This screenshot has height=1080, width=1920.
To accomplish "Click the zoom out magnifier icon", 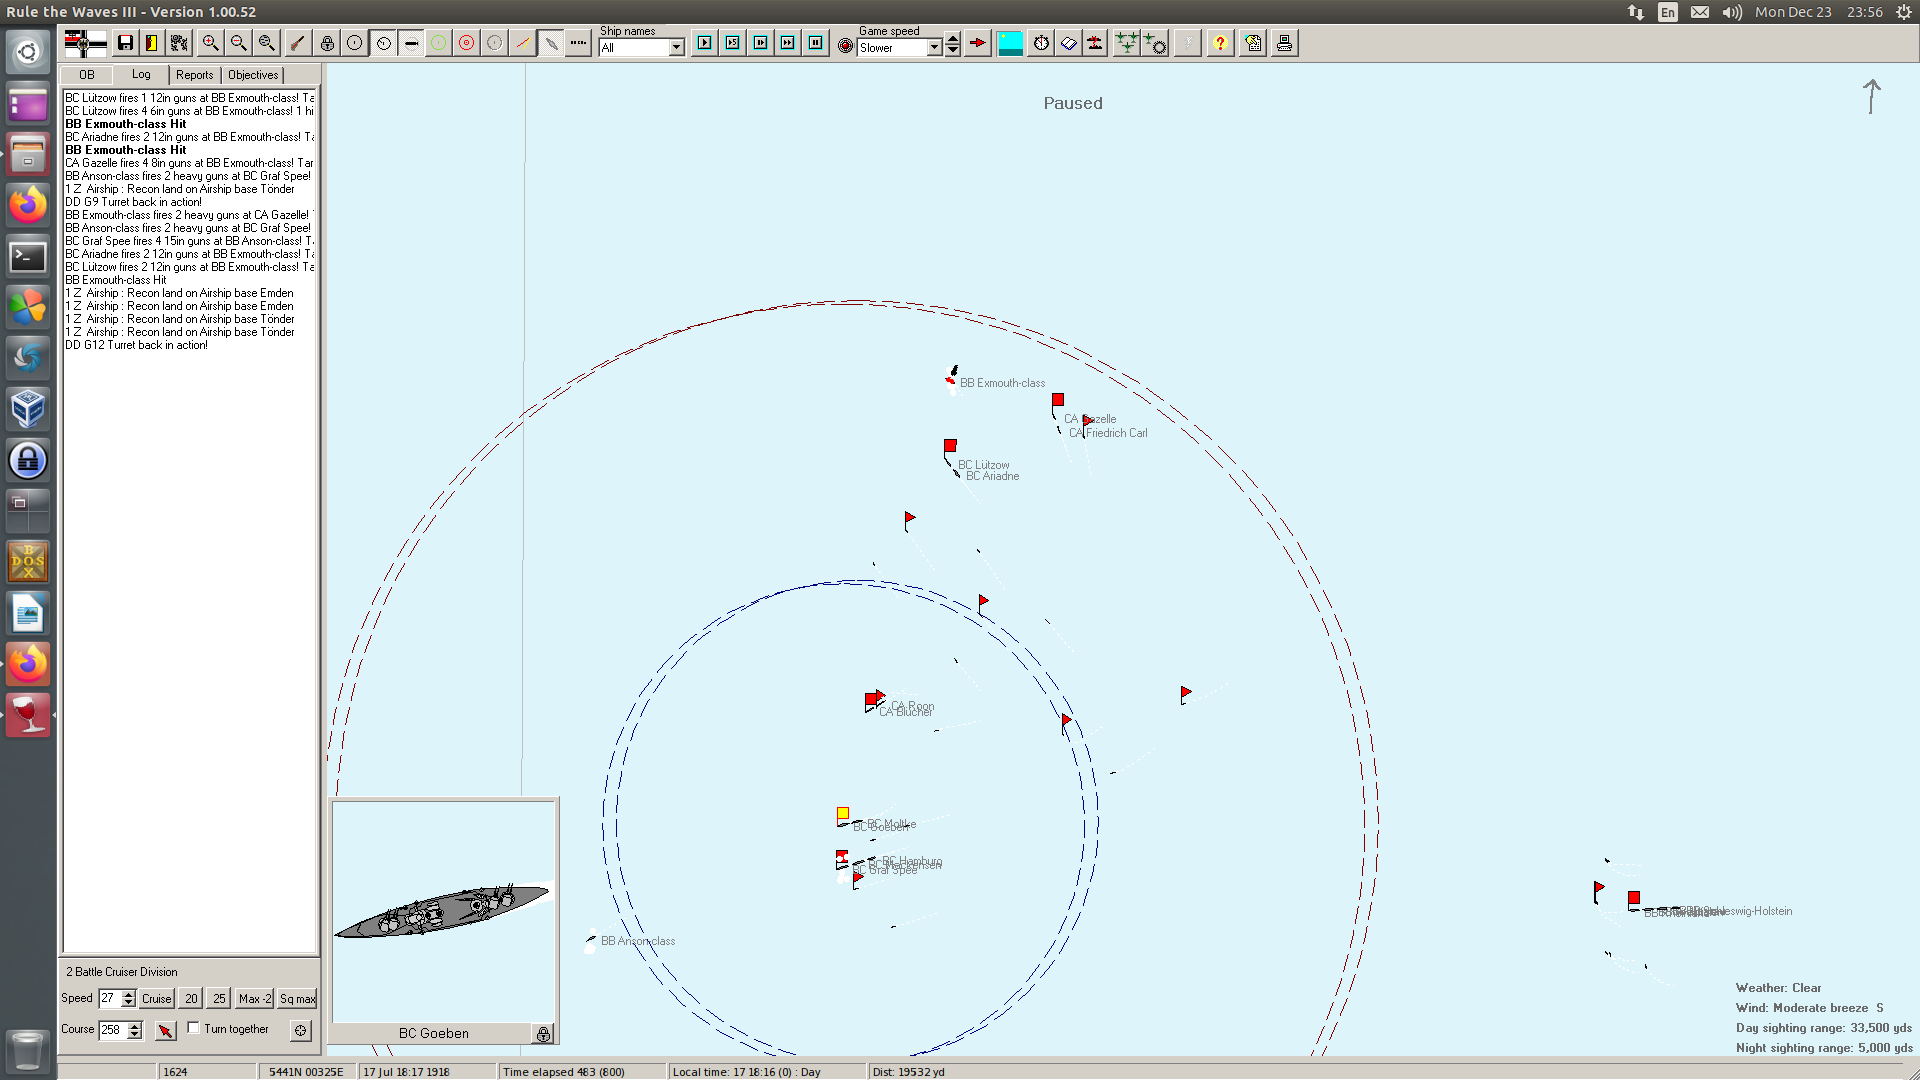I will click(238, 43).
